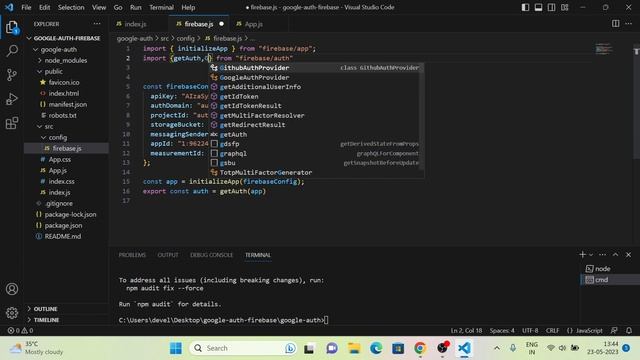Open Windows Start menu on taskbar
This screenshot has width=640, height=360.
pyautogui.click(x=176, y=348)
